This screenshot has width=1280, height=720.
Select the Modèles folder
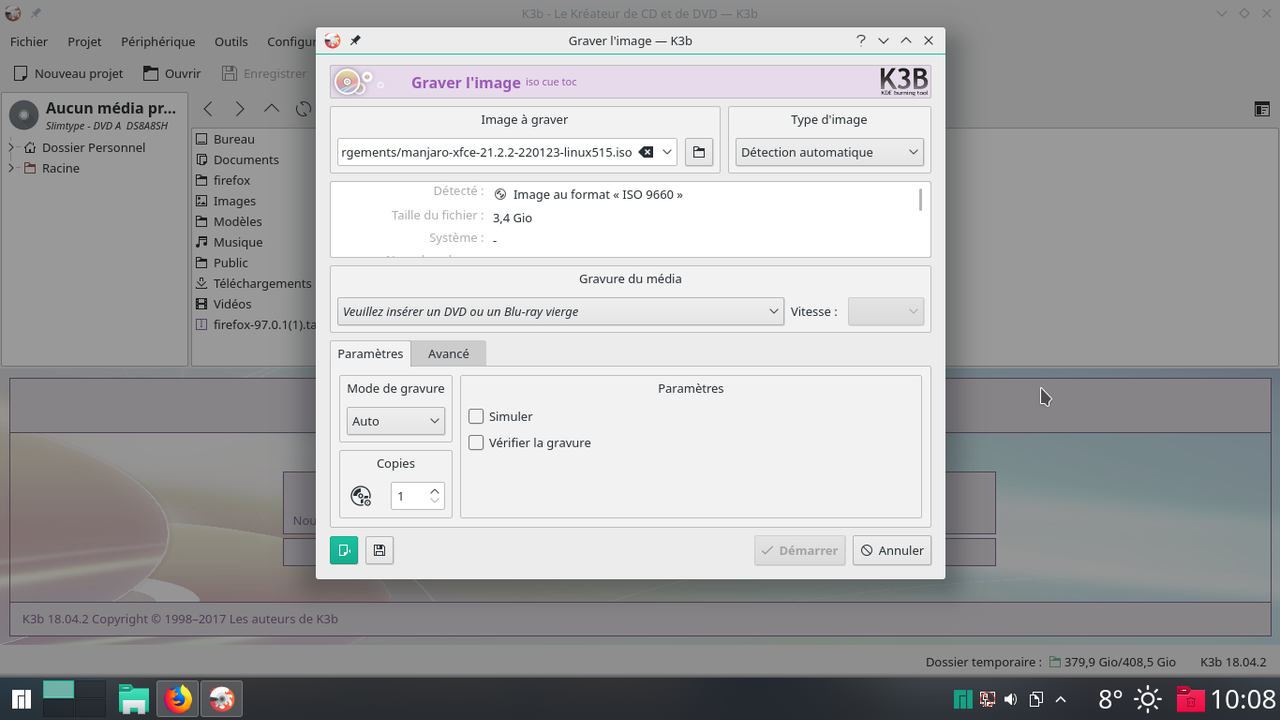tap(237, 222)
